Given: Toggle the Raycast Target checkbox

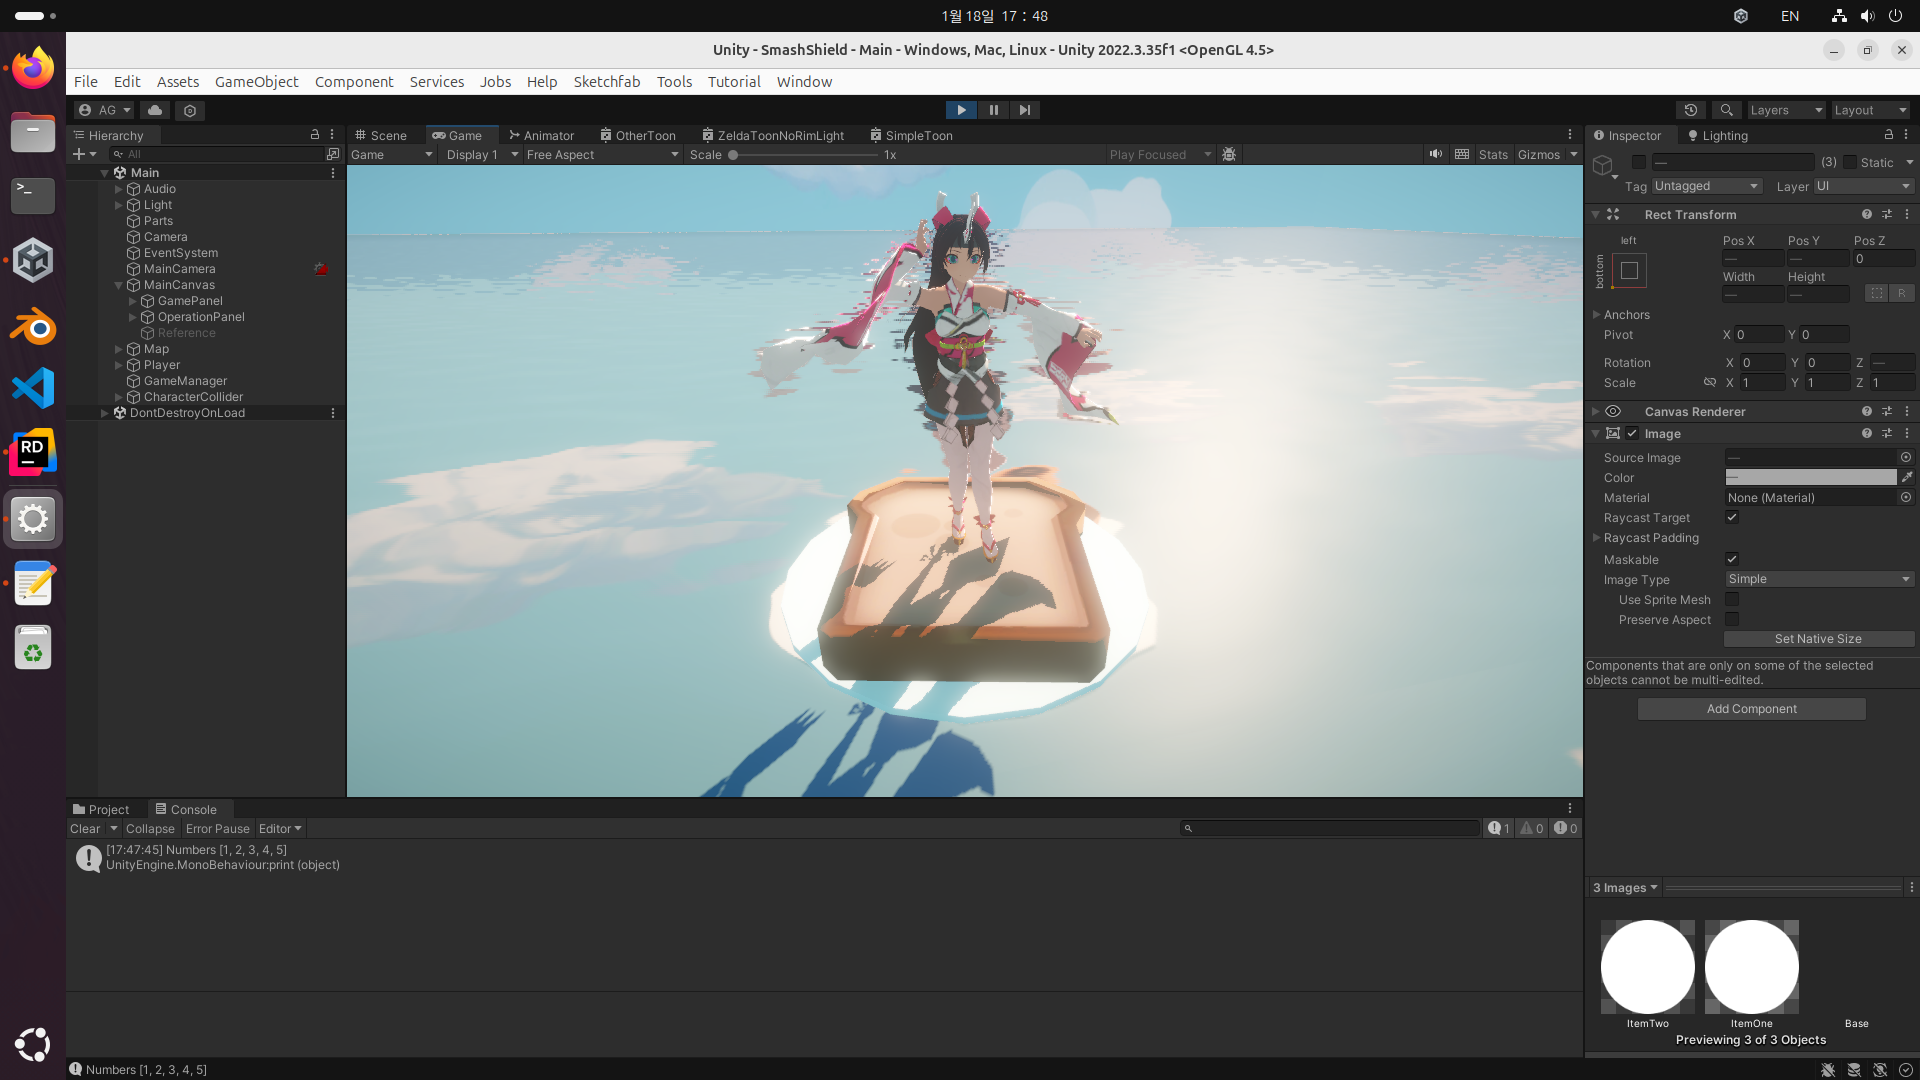Looking at the screenshot, I should (1732, 517).
